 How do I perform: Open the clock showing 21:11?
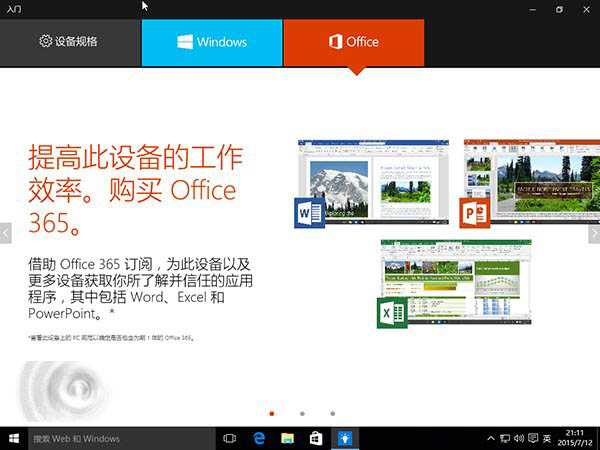[575, 439]
